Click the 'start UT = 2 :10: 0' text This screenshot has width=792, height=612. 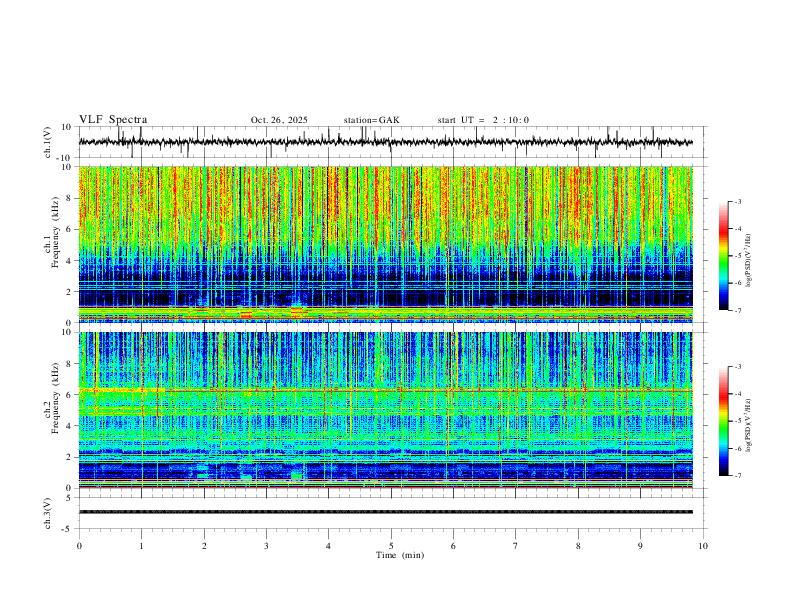483,120
